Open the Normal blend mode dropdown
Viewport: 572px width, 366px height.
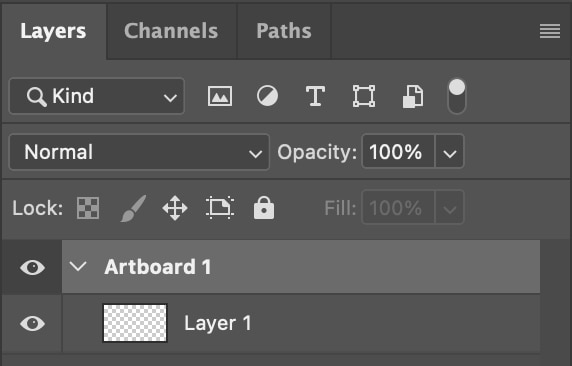coord(139,152)
